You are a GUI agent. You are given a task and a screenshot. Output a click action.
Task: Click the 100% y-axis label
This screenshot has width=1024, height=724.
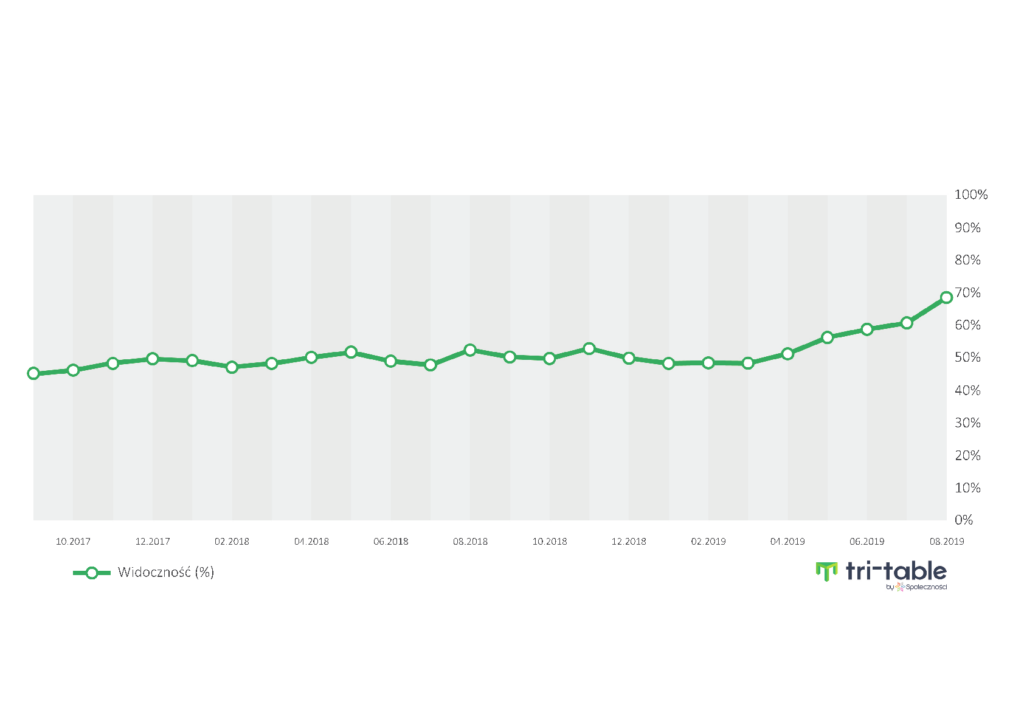[x=971, y=195]
